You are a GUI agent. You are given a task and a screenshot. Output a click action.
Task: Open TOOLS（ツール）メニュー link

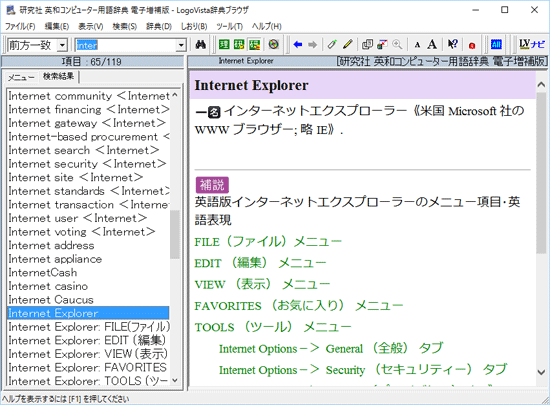pyautogui.click(x=273, y=327)
